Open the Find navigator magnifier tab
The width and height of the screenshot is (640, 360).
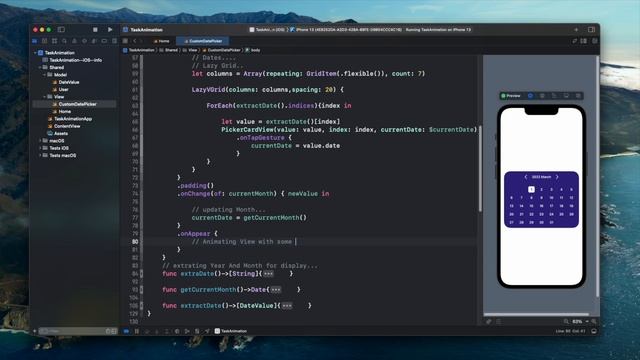point(64,41)
